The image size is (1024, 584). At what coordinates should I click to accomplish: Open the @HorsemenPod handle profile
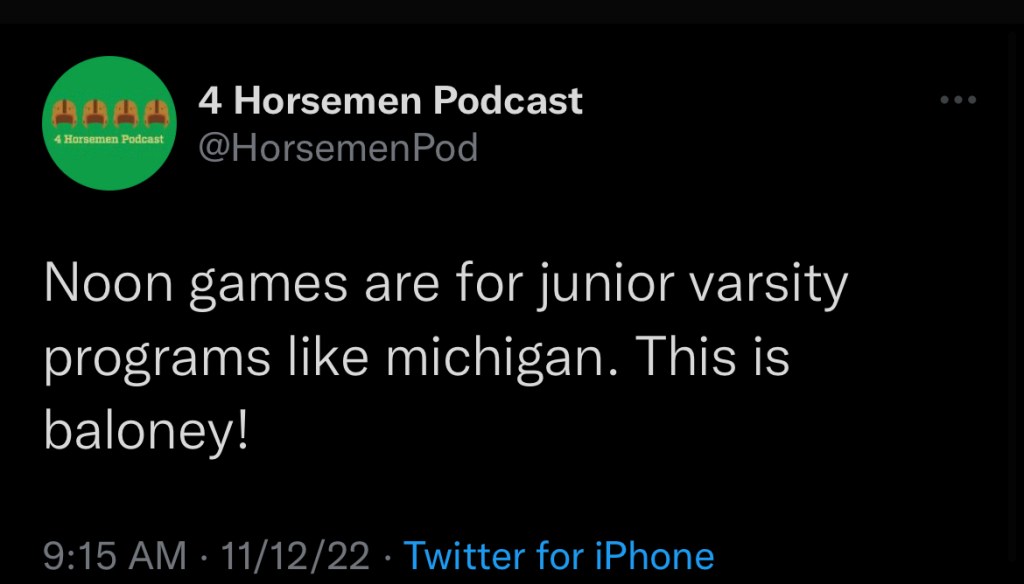point(338,148)
